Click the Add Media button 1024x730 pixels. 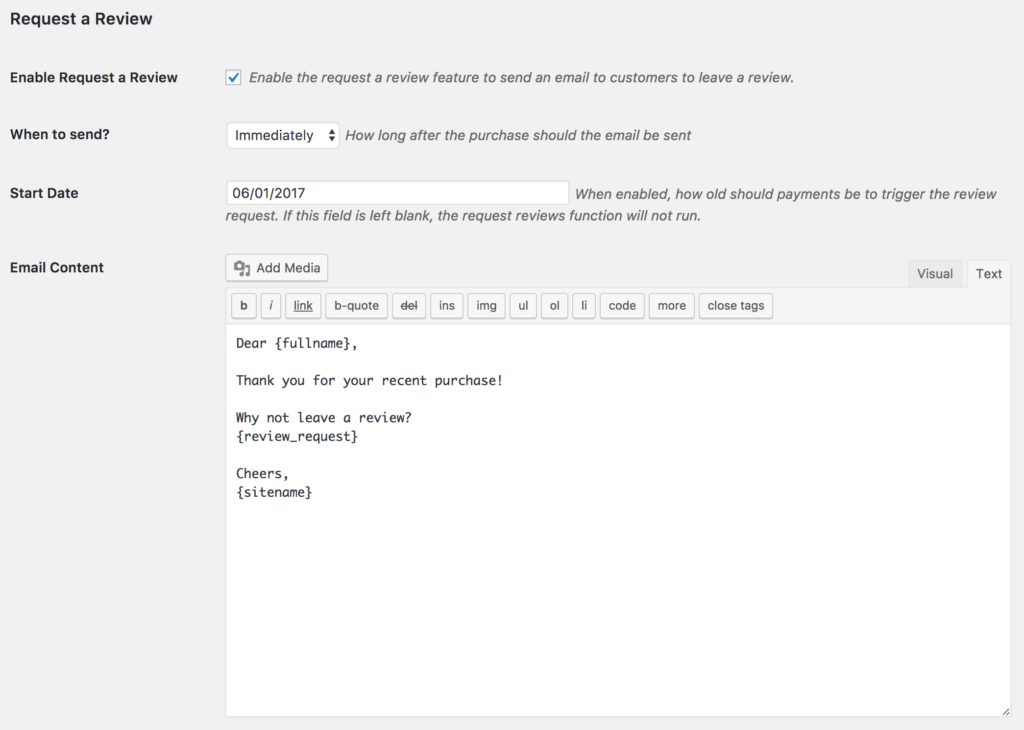coord(277,268)
